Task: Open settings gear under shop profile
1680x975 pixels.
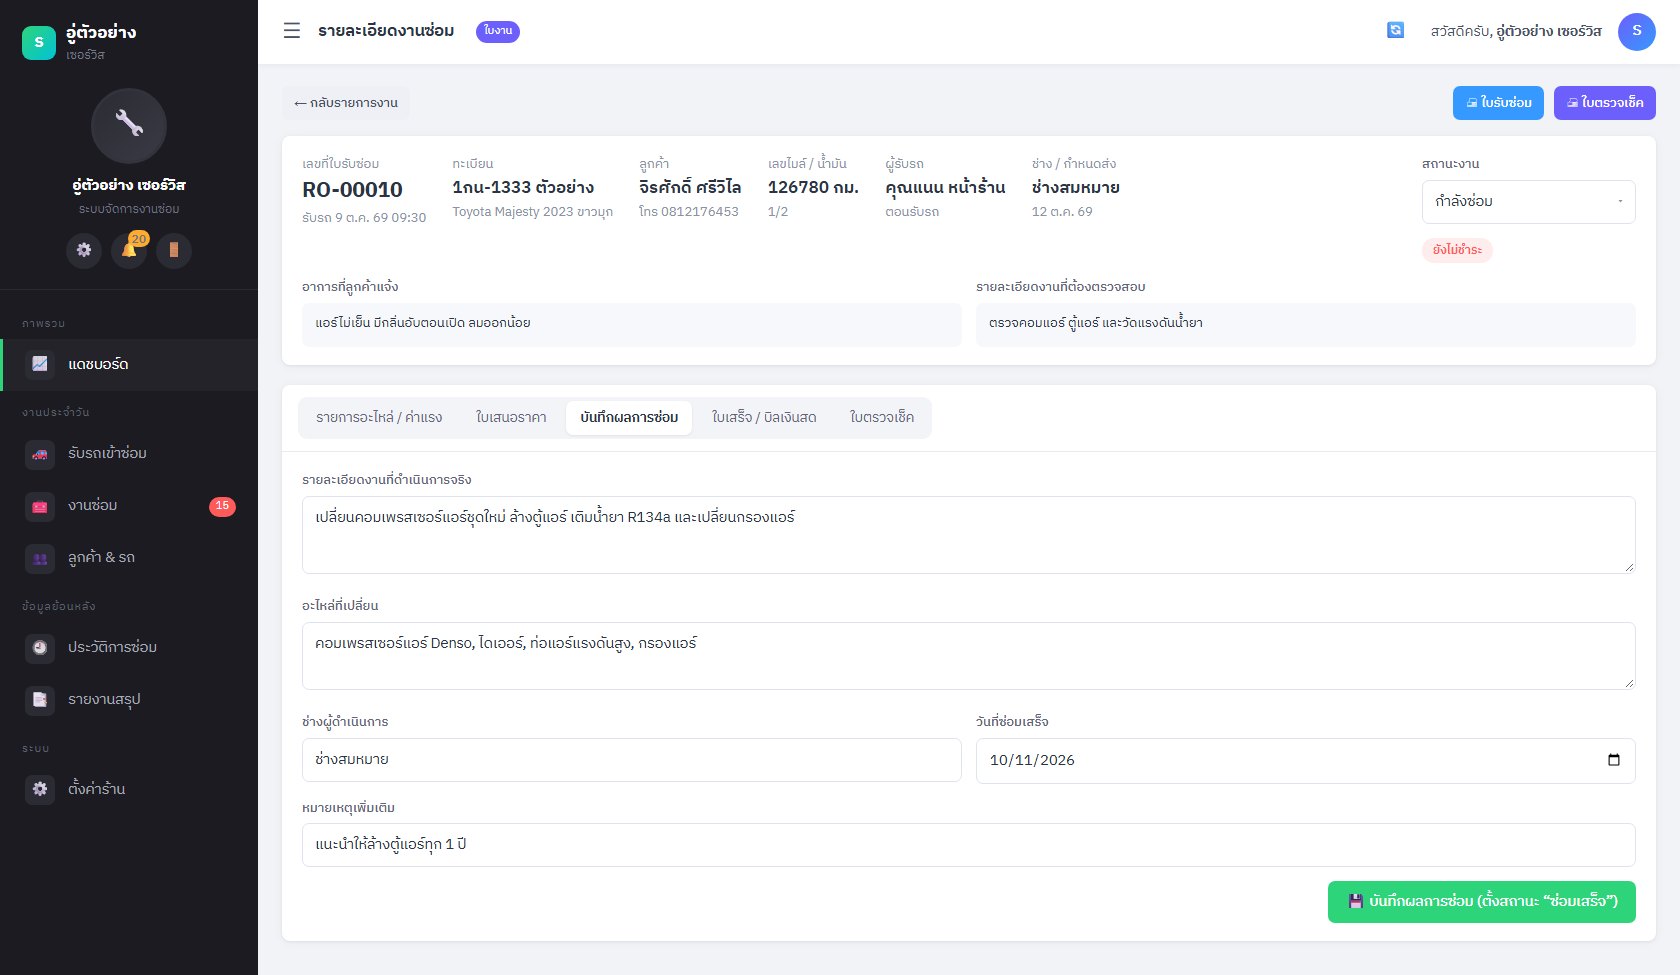Action: point(84,250)
